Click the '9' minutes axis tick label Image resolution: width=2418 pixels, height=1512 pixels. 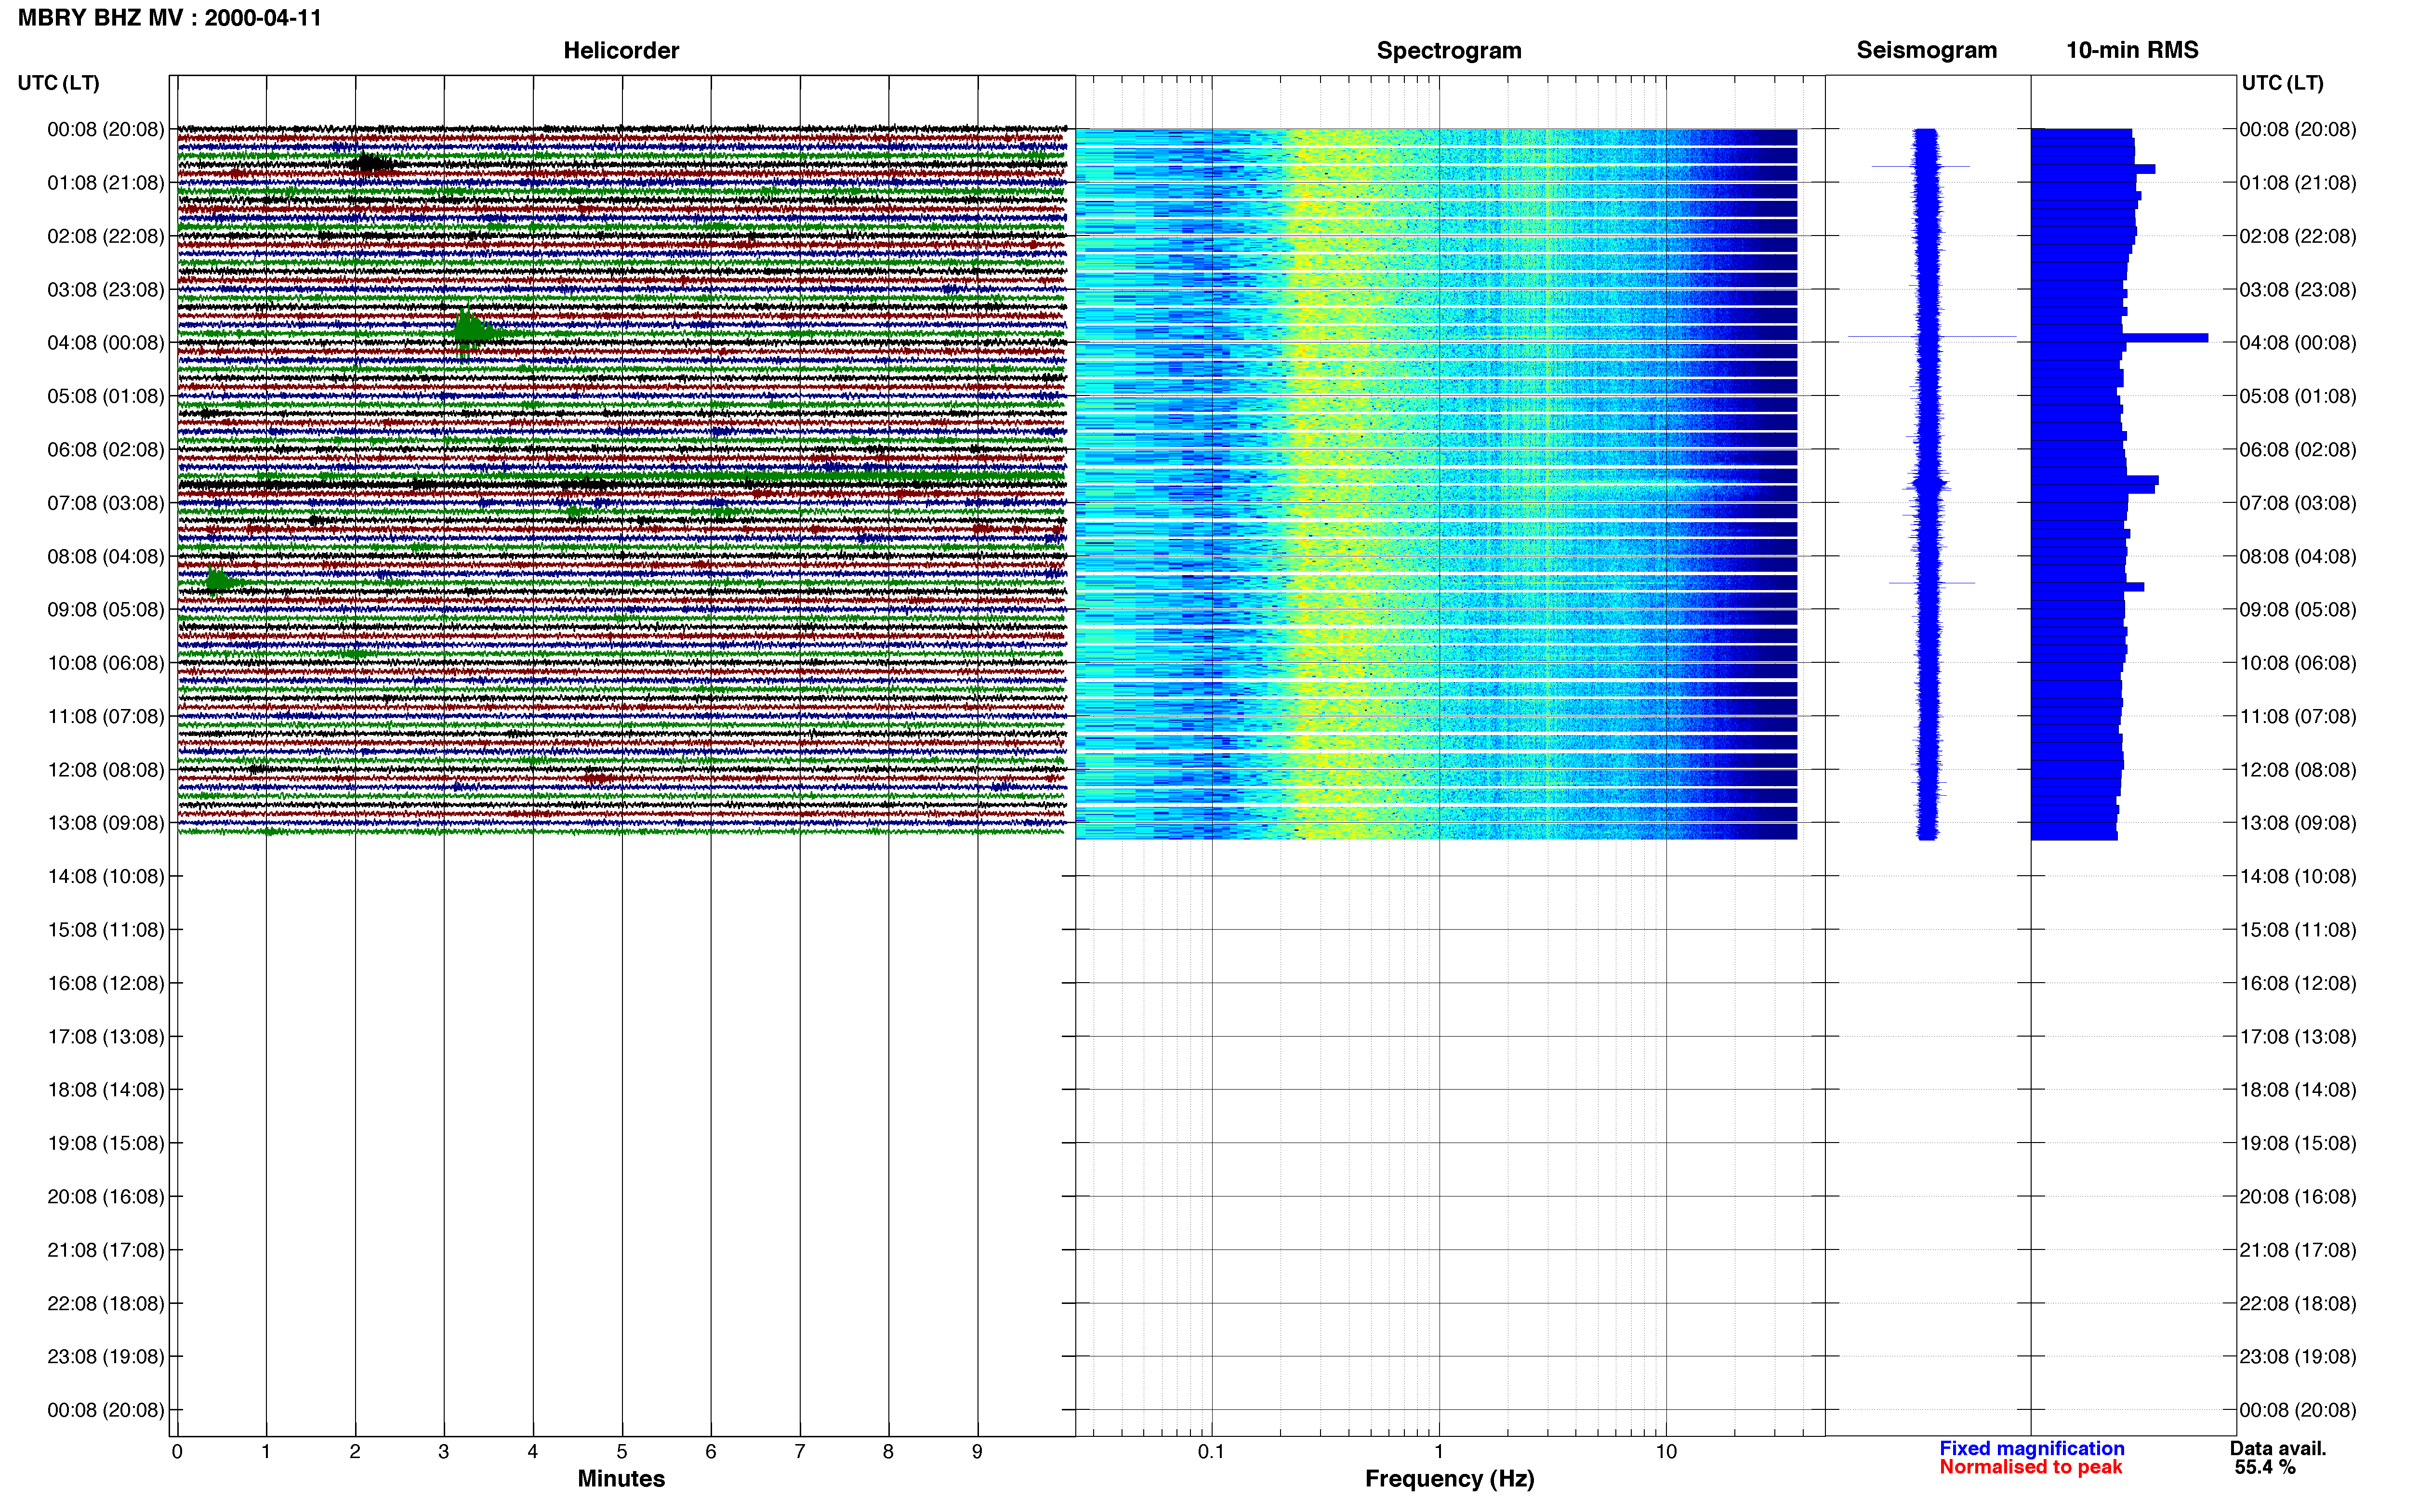[x=977, y=1451]
